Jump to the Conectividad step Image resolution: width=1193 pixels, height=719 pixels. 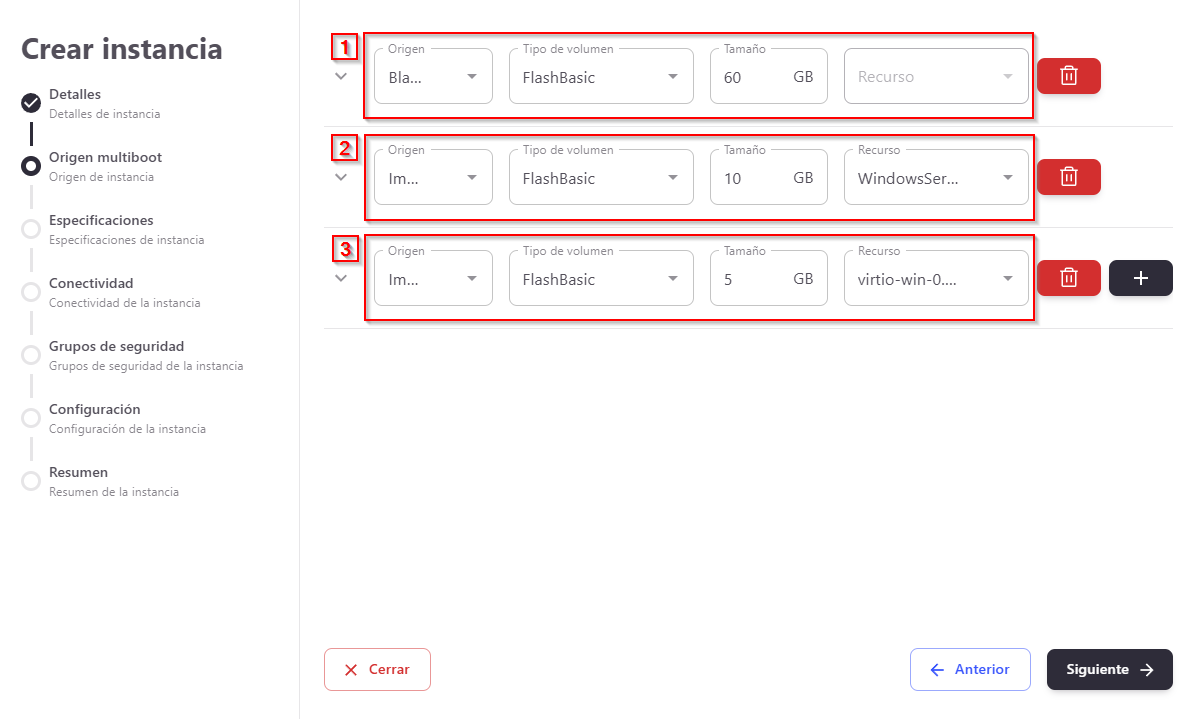pyautogui.click(x=91, y=284)
